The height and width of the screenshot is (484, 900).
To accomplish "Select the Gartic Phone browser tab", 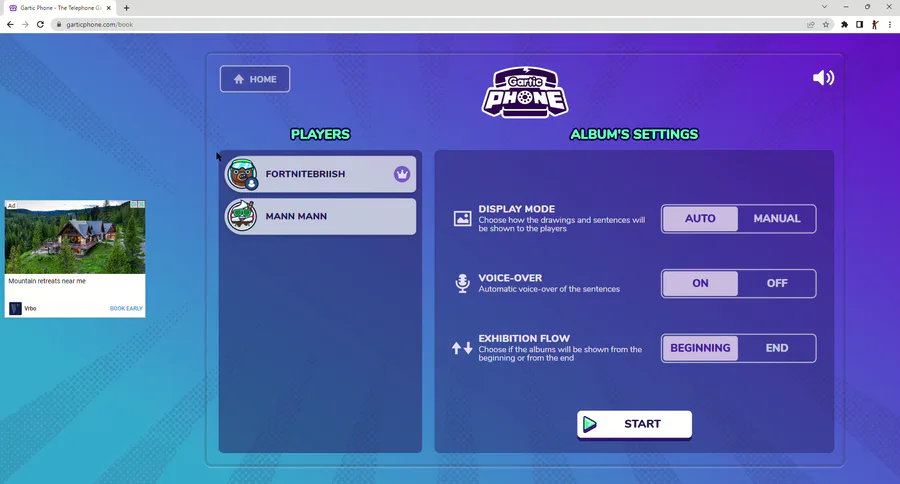I will pos(60,8).
